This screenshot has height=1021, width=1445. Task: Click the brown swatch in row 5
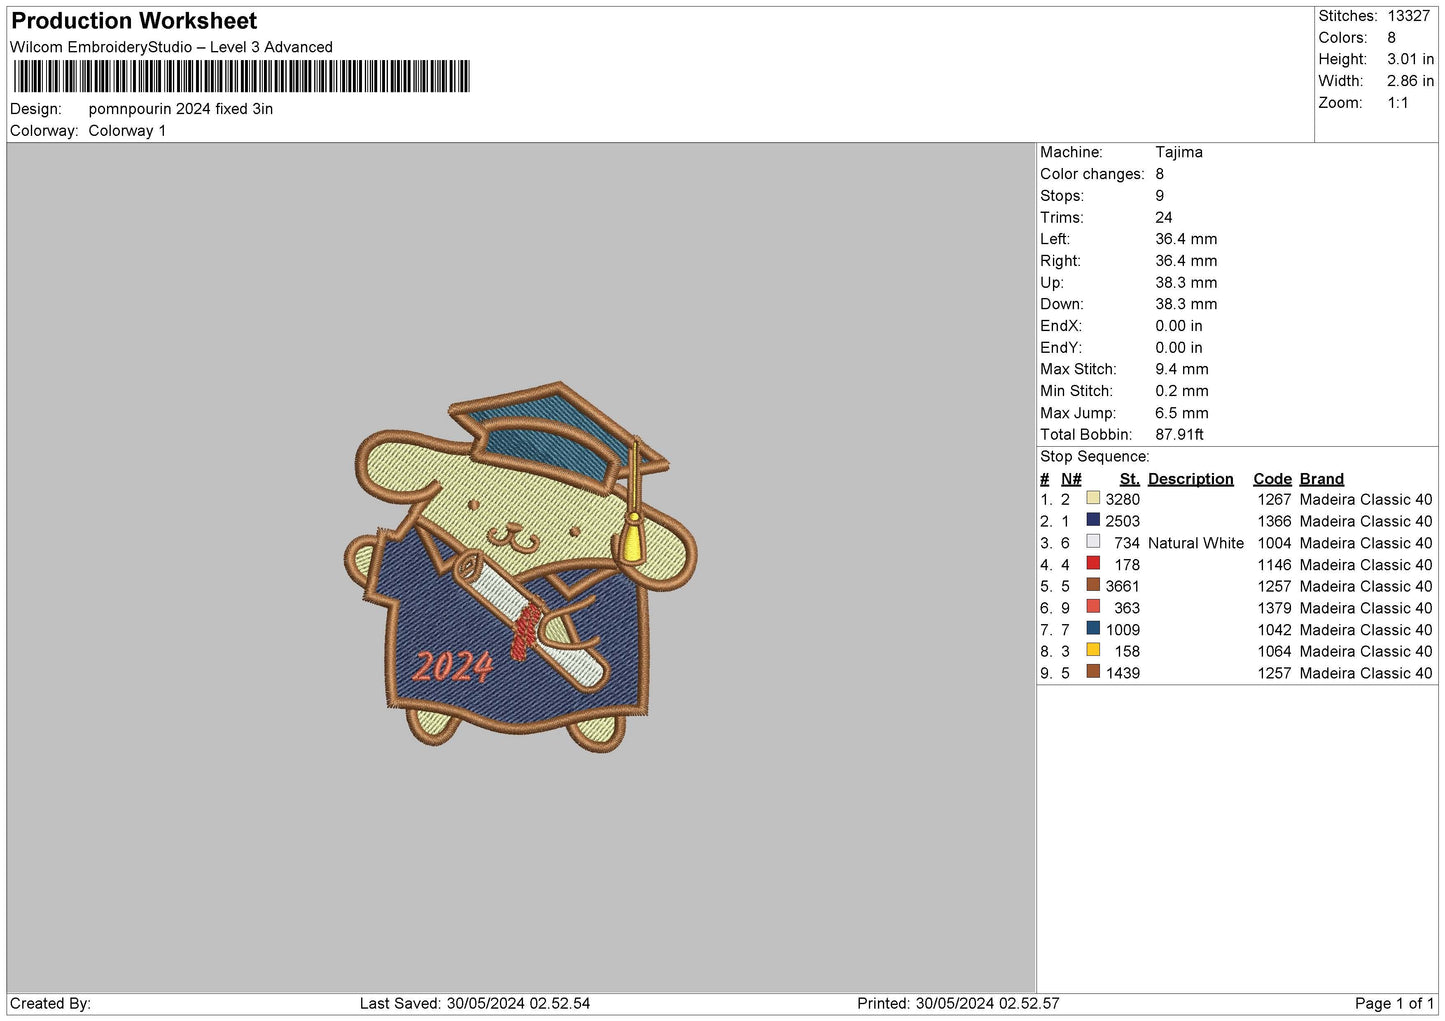[1093, 585]
